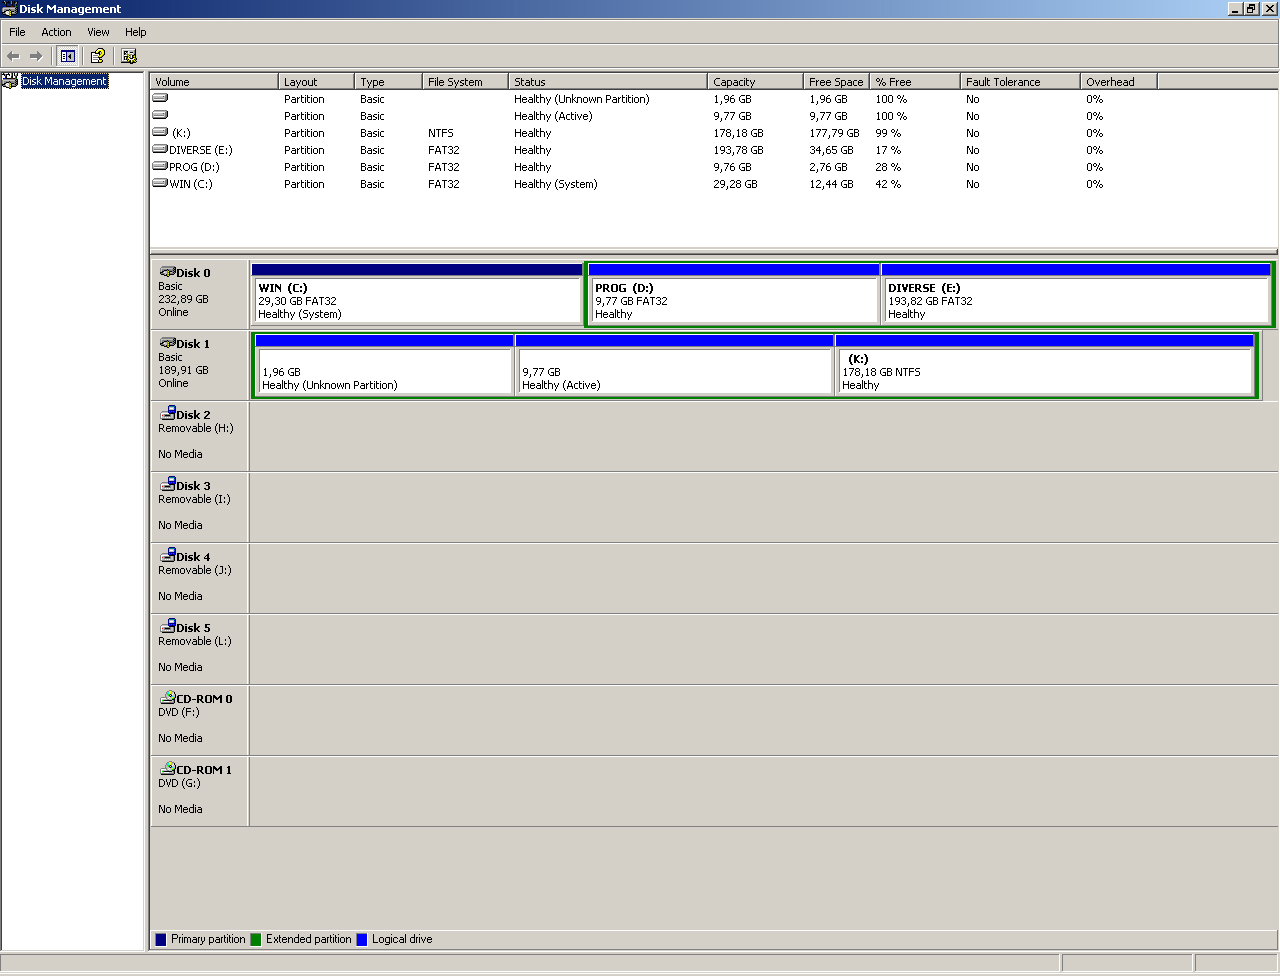Image resolution: width=1280 pixels, height=976 pixels.
Task: Click the Disk 4 removable drive icon
Action: [x=167, y=556]
